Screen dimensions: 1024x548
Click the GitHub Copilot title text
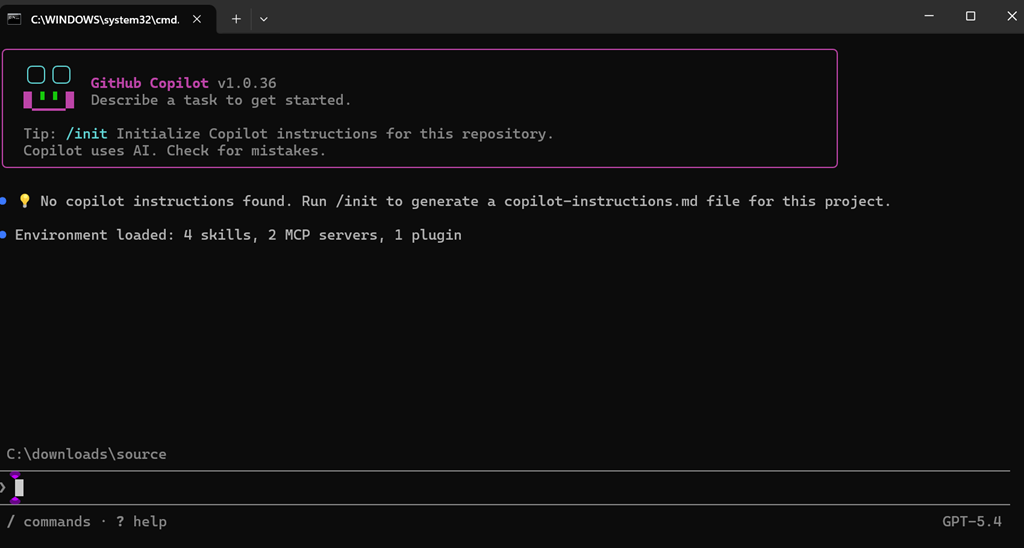150,83
